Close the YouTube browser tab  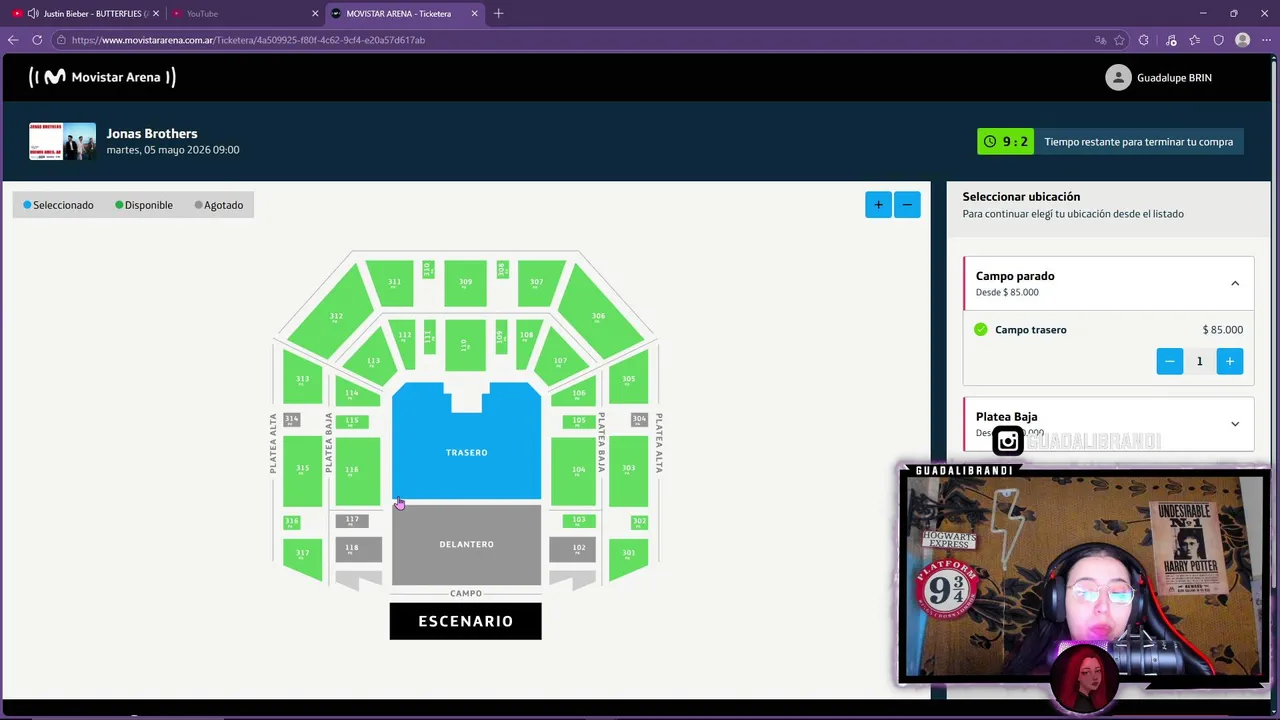pyautogui.click(x=315, y=13)
